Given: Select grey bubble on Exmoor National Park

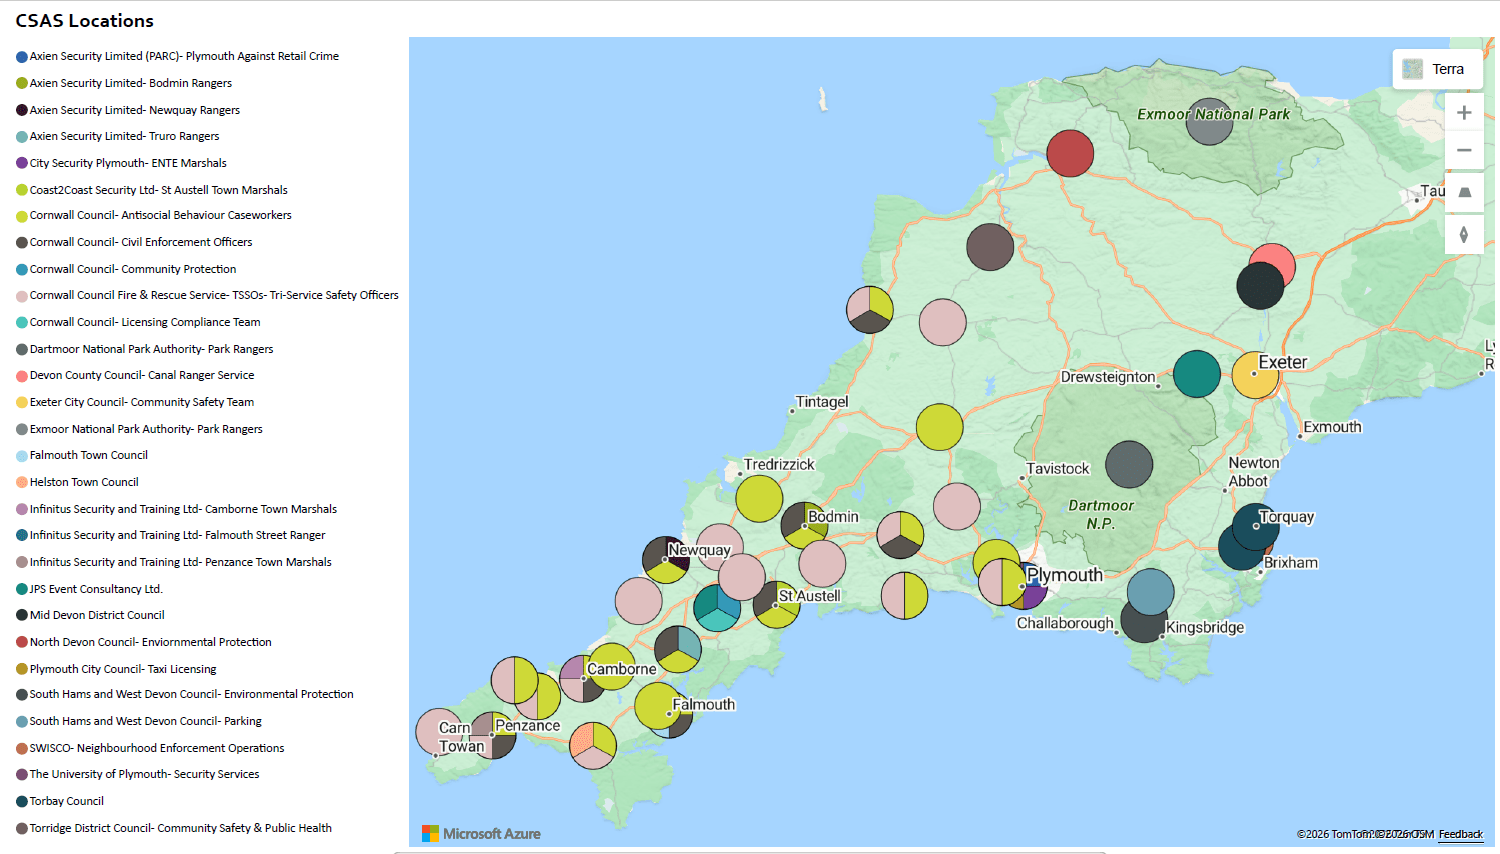Looking at the screenshot, I should coord(1209,121).
